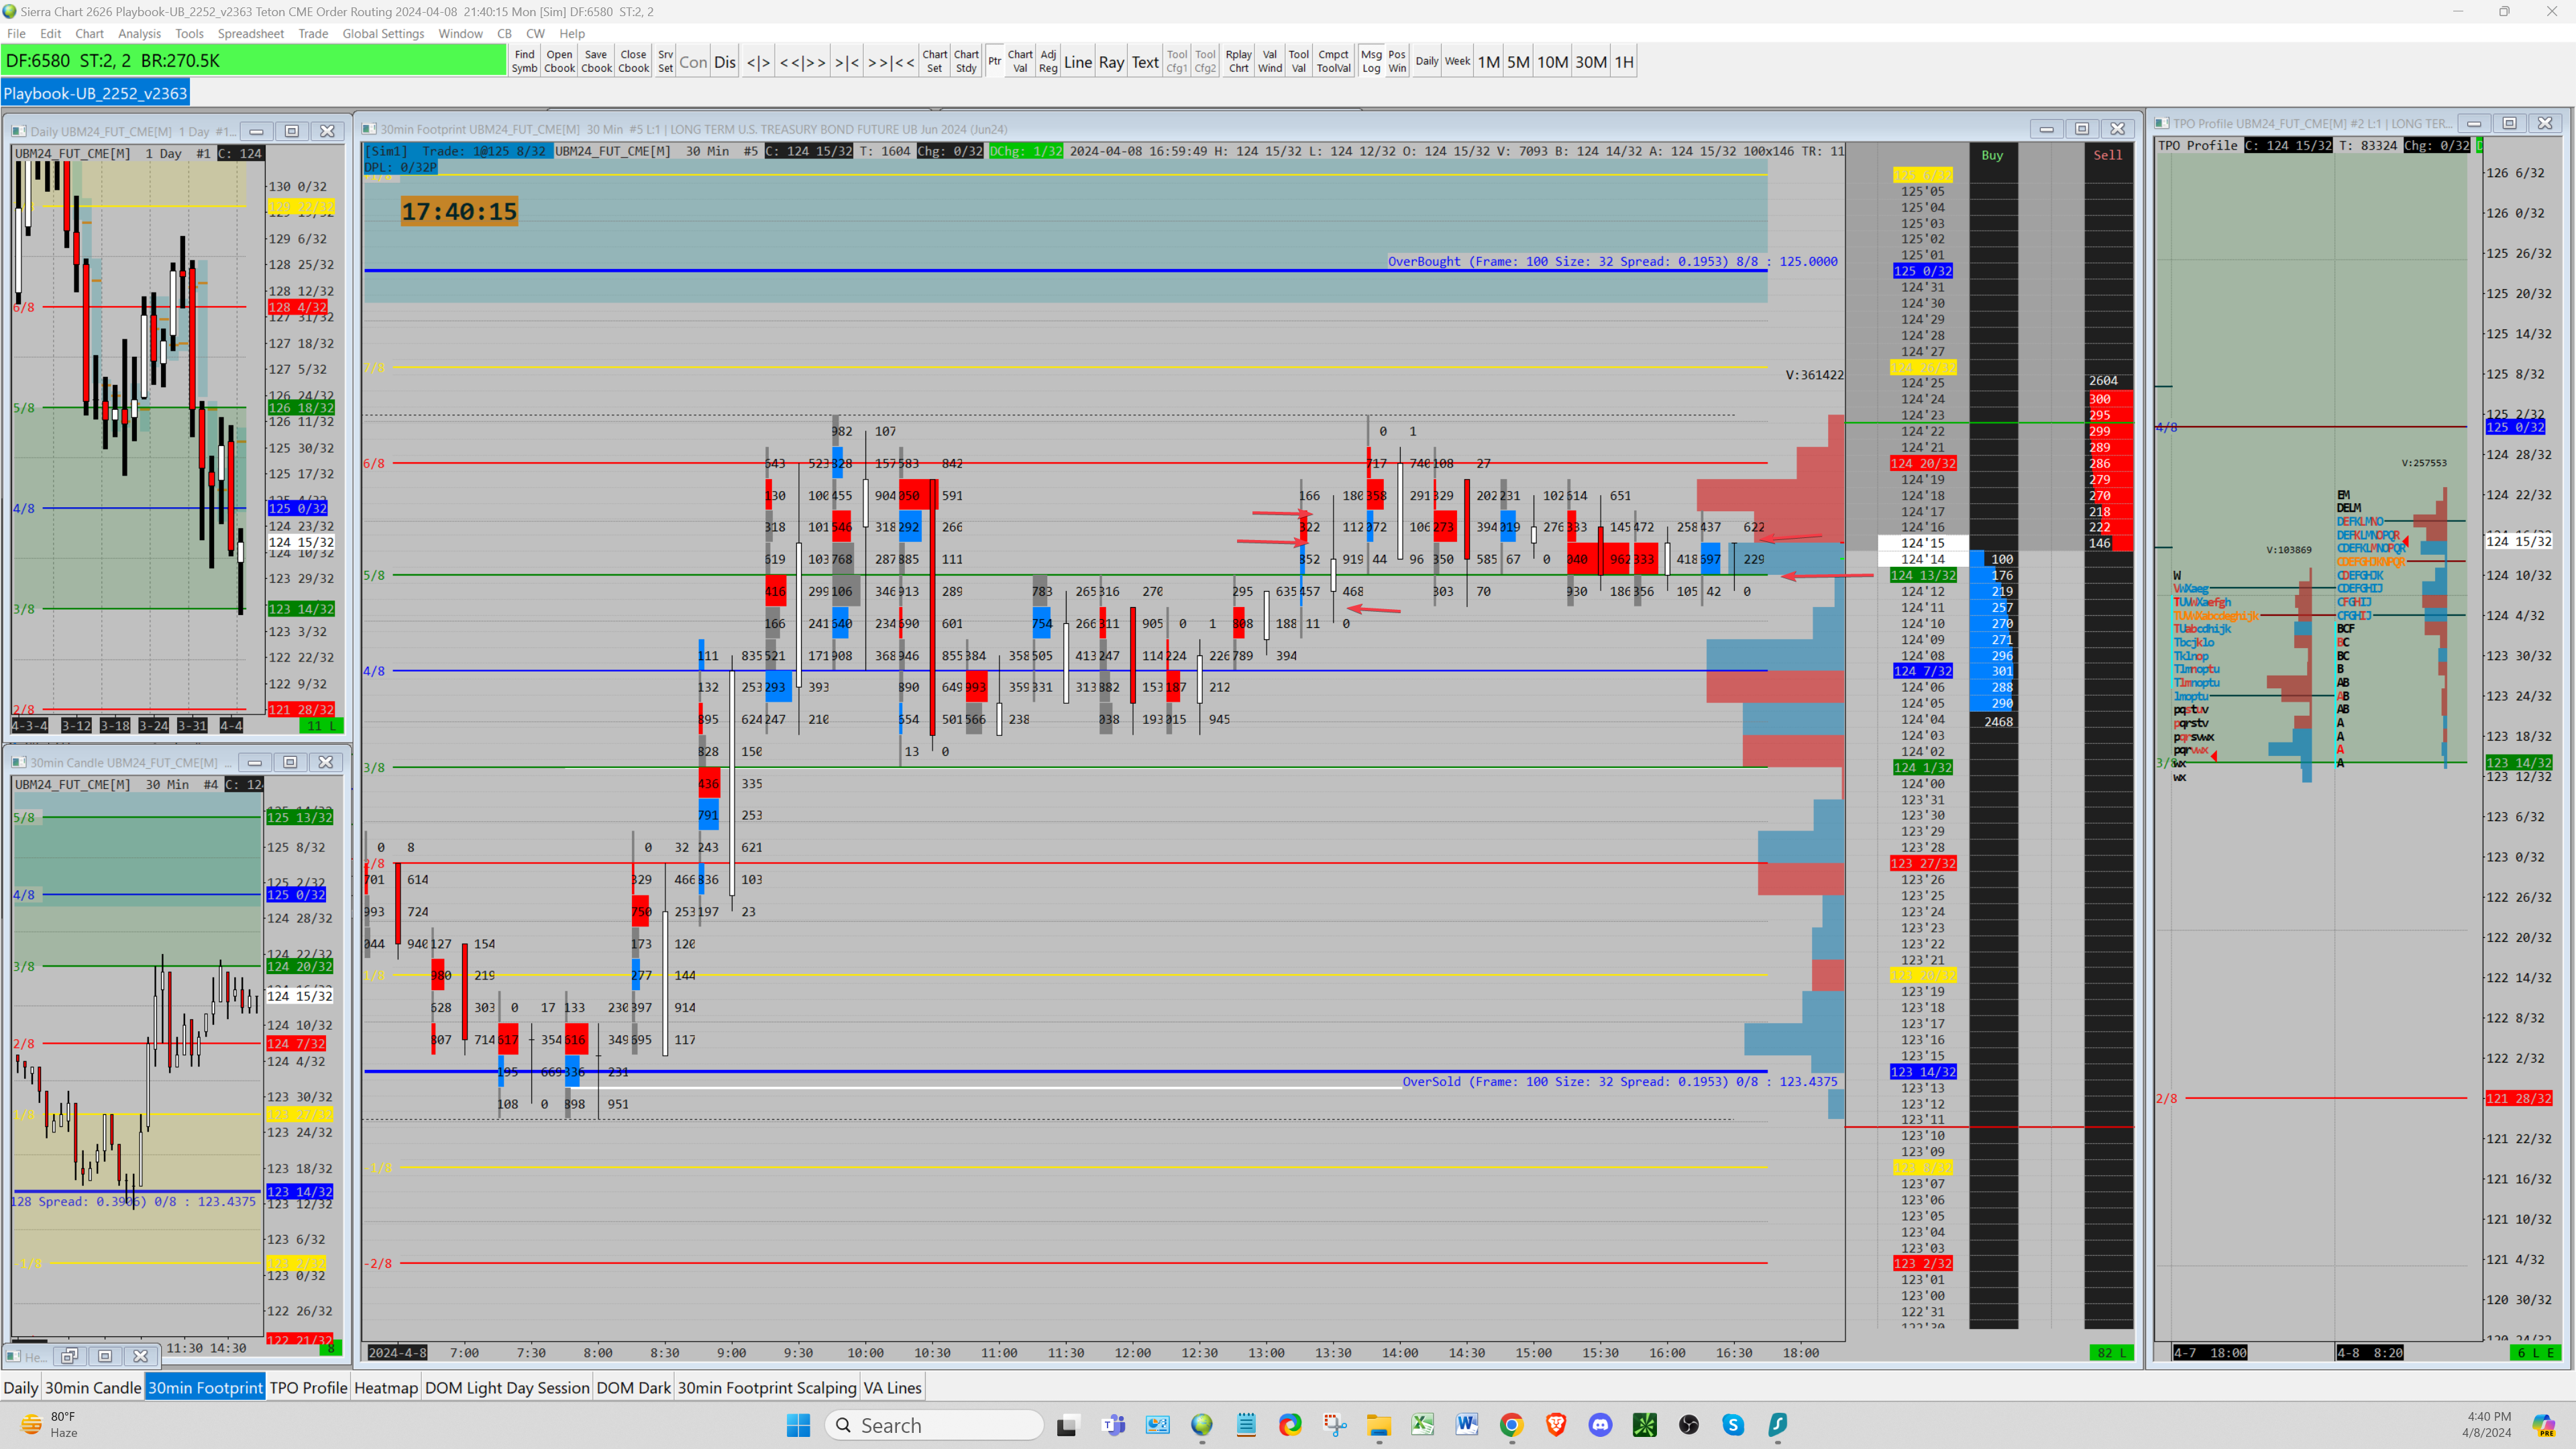Viewport: 2576px width, 1449px height.
Task: Open Microsoft Teams from the taskbar
Action: [x=1113, y=1425]
